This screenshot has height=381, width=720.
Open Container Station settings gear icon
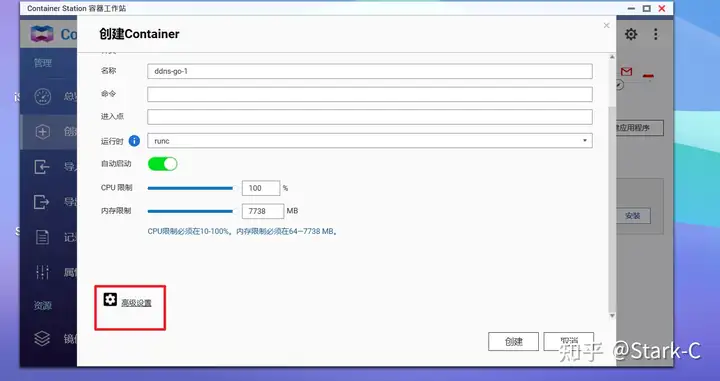[x=631, y=34]
